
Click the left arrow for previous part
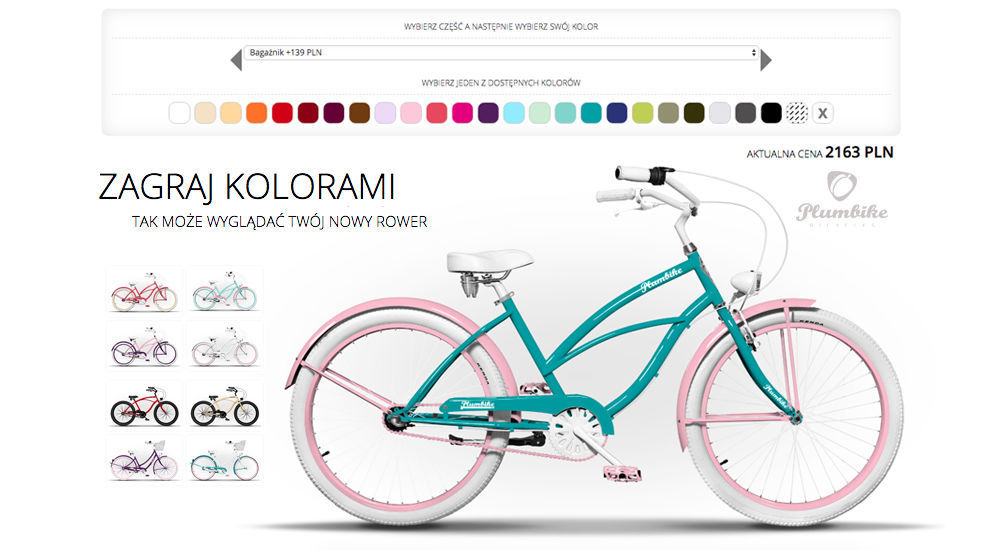pos(236,60)
